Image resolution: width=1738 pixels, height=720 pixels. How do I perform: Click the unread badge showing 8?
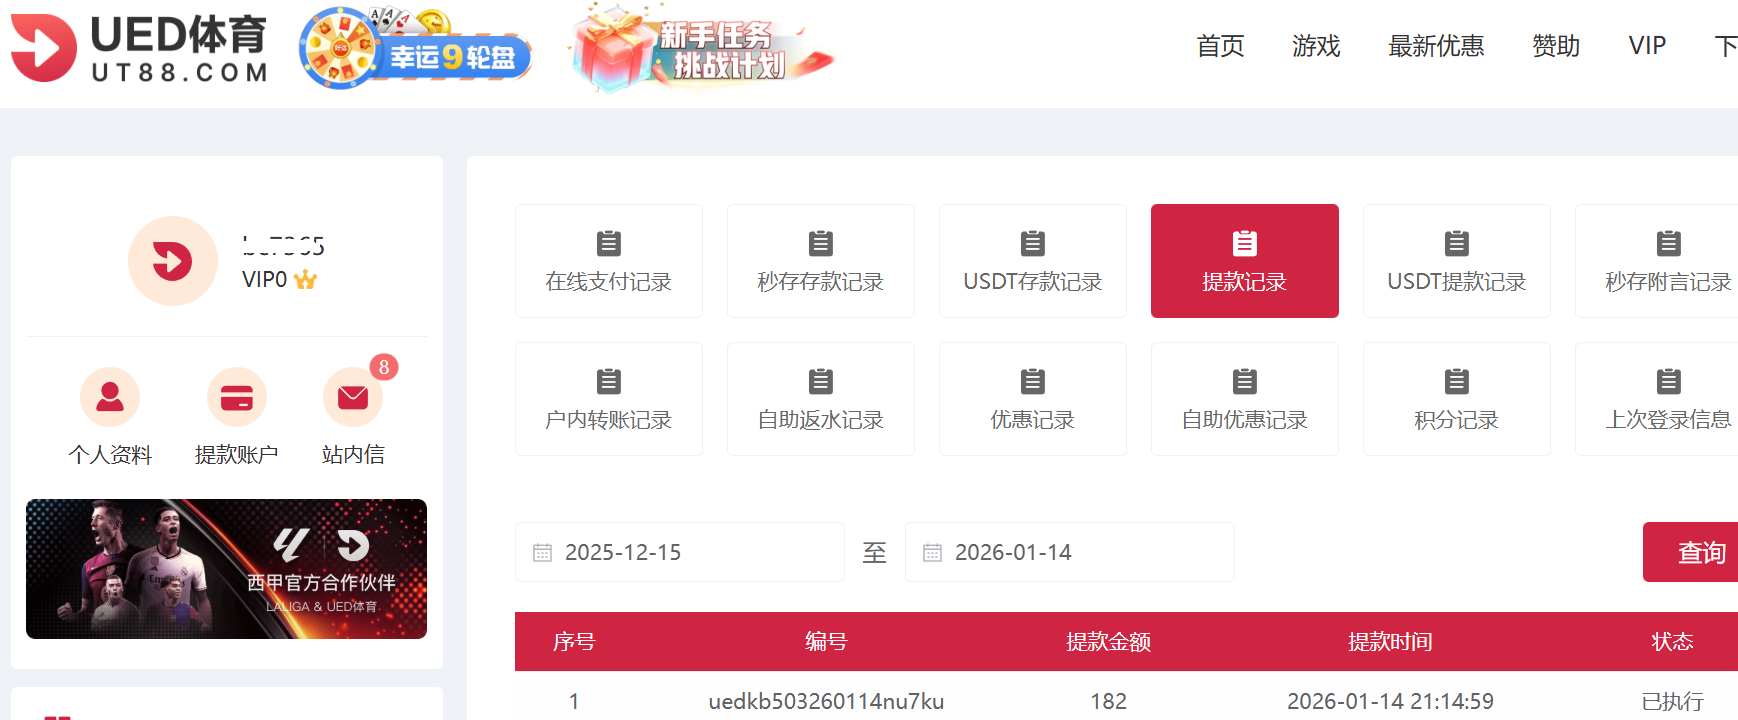coord(384,367)
